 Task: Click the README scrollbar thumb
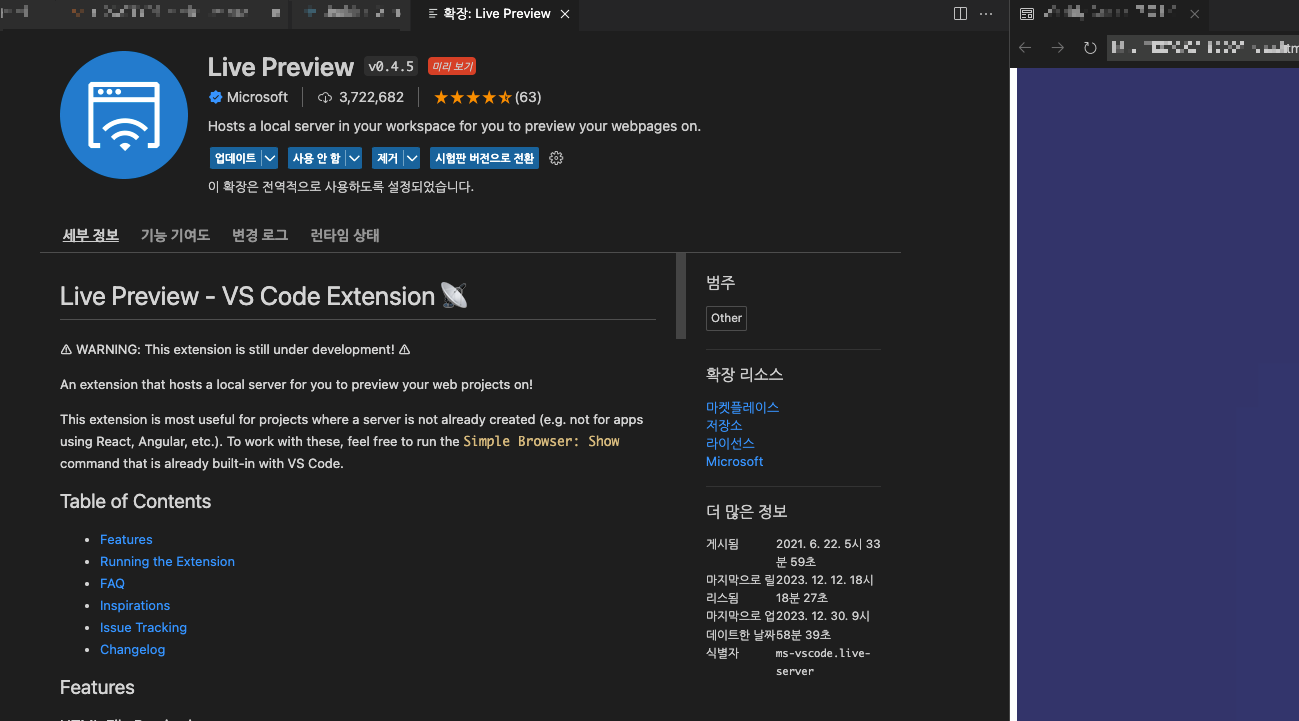[681, 296]
